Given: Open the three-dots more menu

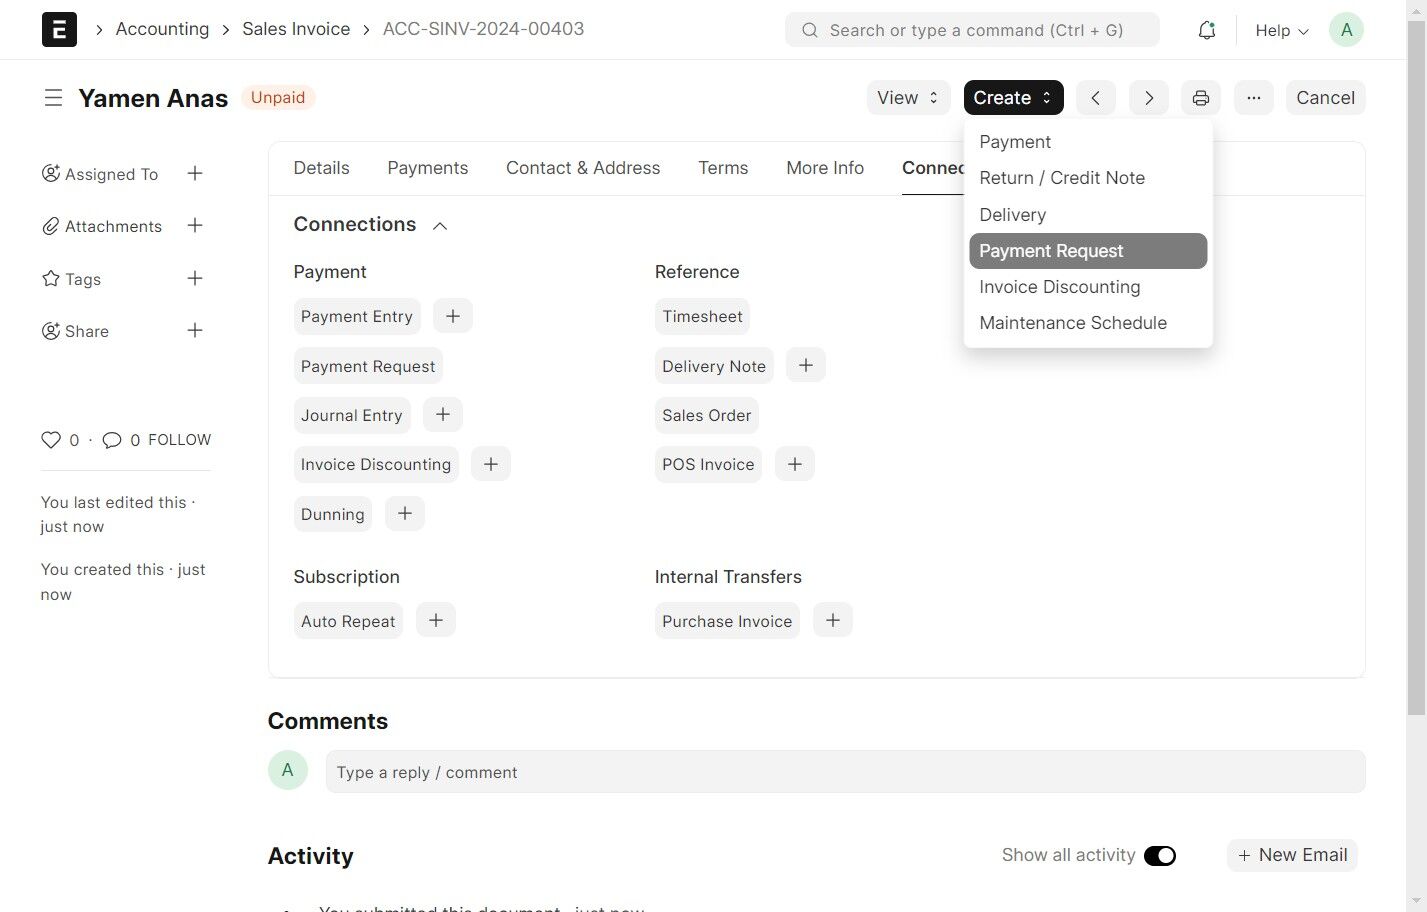Looking at the screenshot, I should point(1254,98).
